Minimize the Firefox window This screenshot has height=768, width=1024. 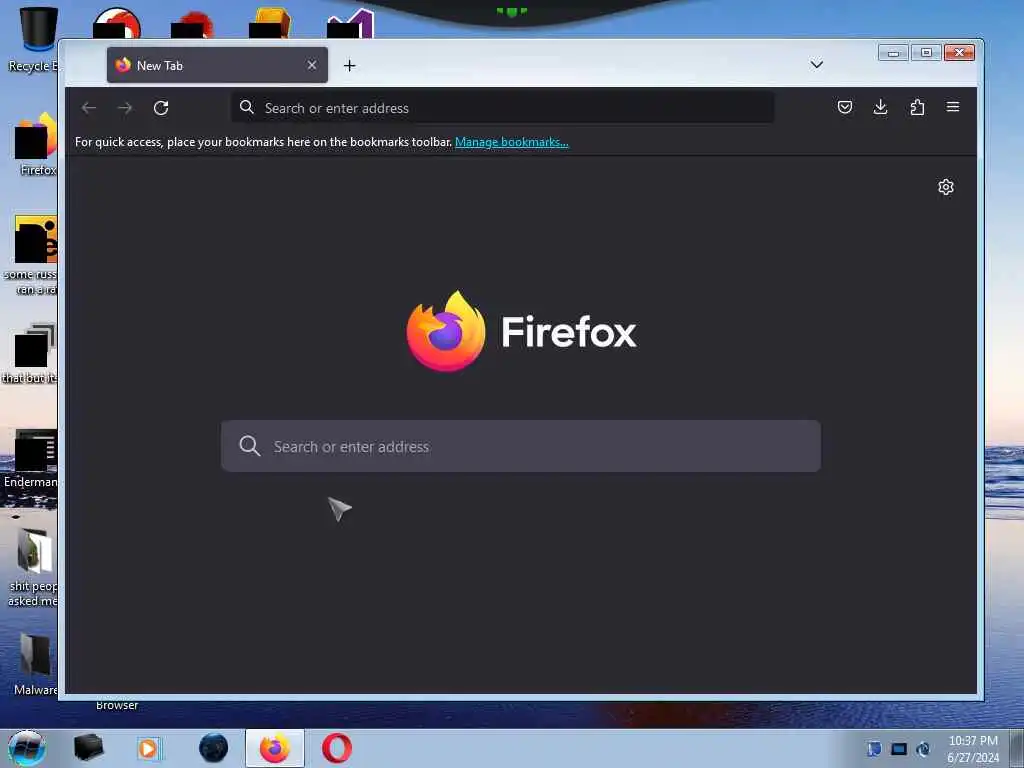coord(893,52)
